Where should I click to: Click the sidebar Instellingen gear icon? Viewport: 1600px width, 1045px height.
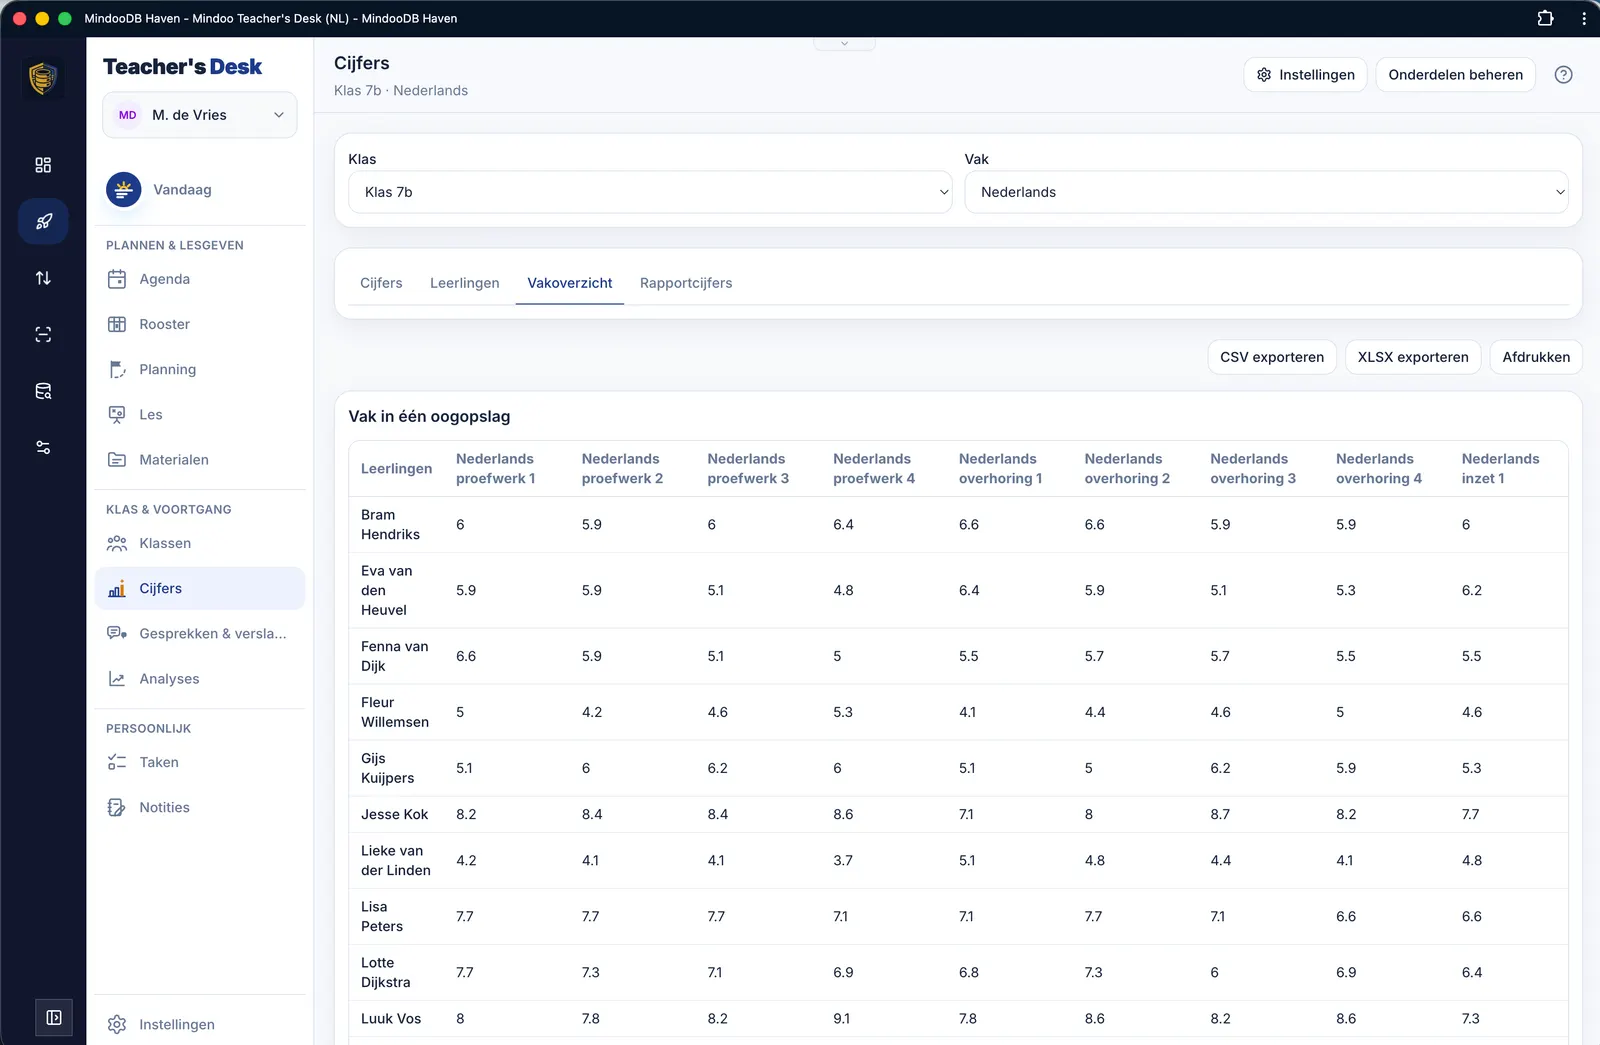[117, 1024]
